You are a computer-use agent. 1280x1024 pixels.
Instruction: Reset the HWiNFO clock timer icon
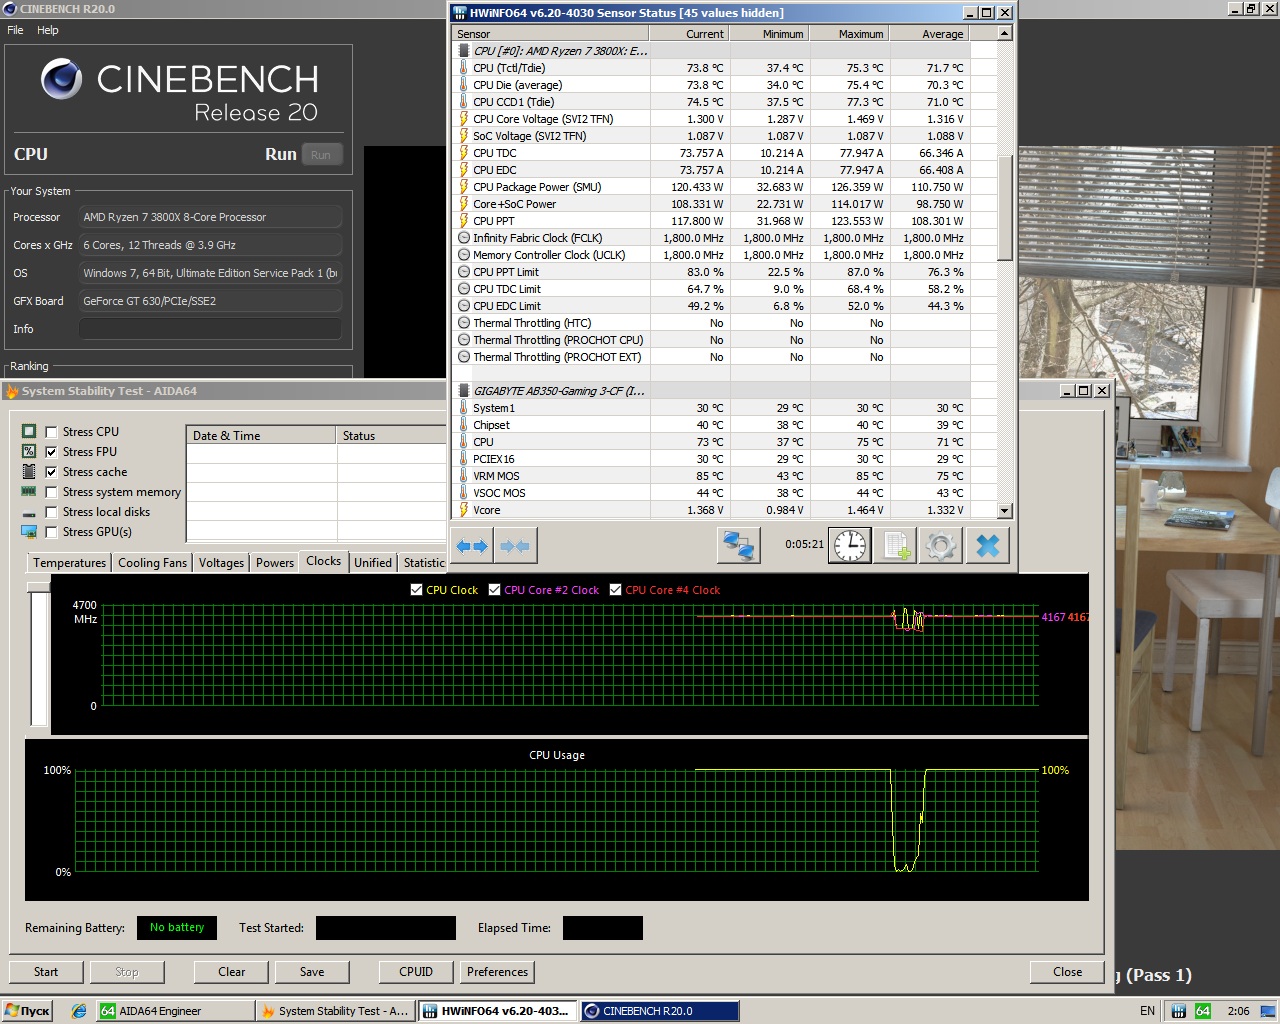[850, 546]
